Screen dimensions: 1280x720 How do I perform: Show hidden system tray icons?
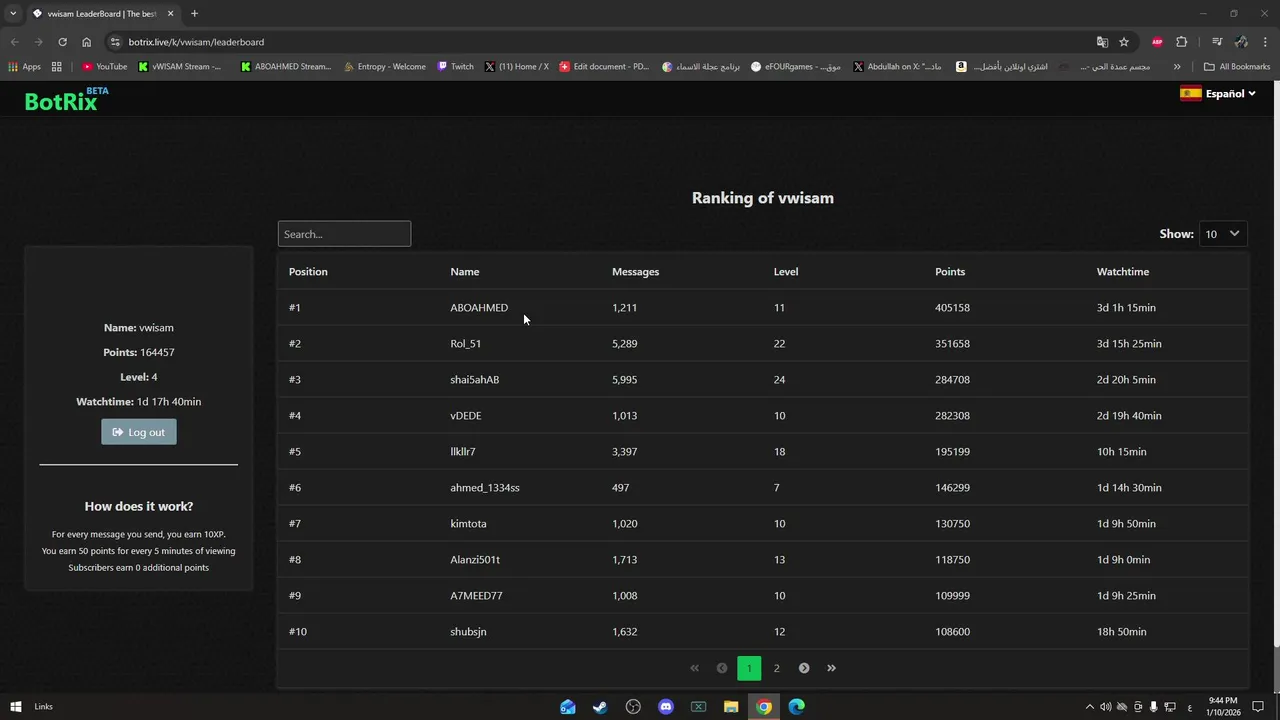[1090, 707]
